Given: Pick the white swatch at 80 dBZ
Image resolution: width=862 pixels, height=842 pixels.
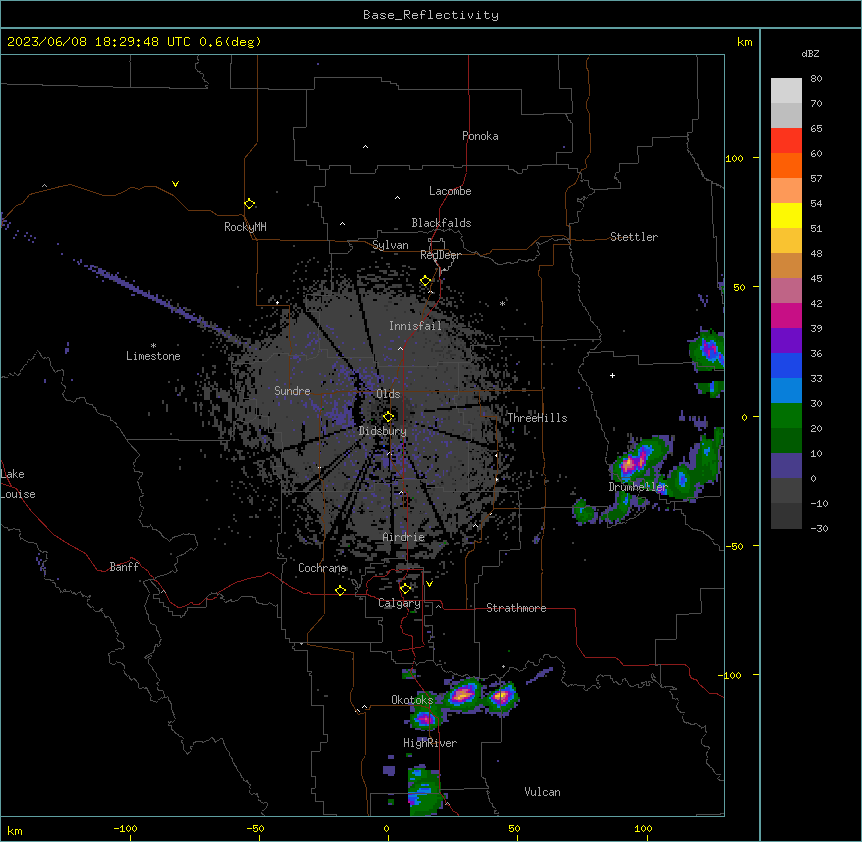Looking at the screenshot, I should click(x=786, y=91).
